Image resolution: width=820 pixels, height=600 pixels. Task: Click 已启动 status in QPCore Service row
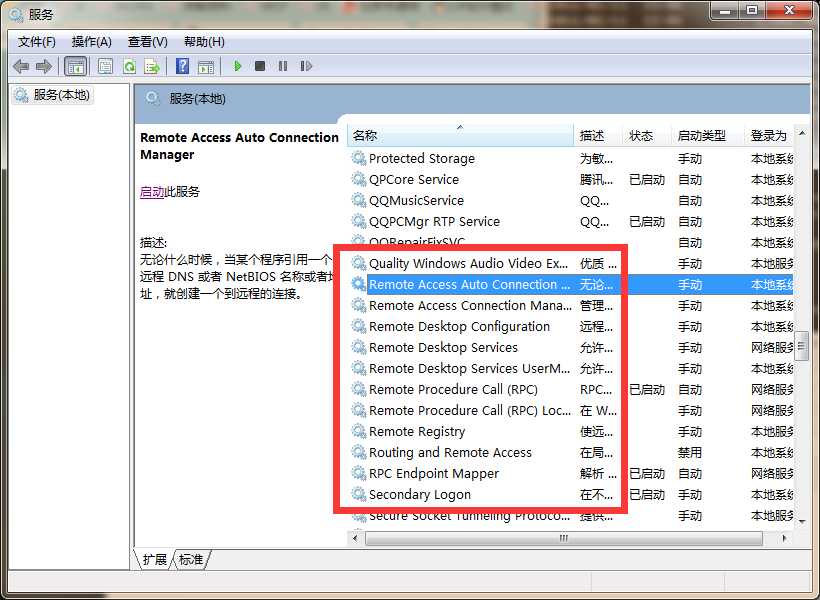[x=646, y=179]
